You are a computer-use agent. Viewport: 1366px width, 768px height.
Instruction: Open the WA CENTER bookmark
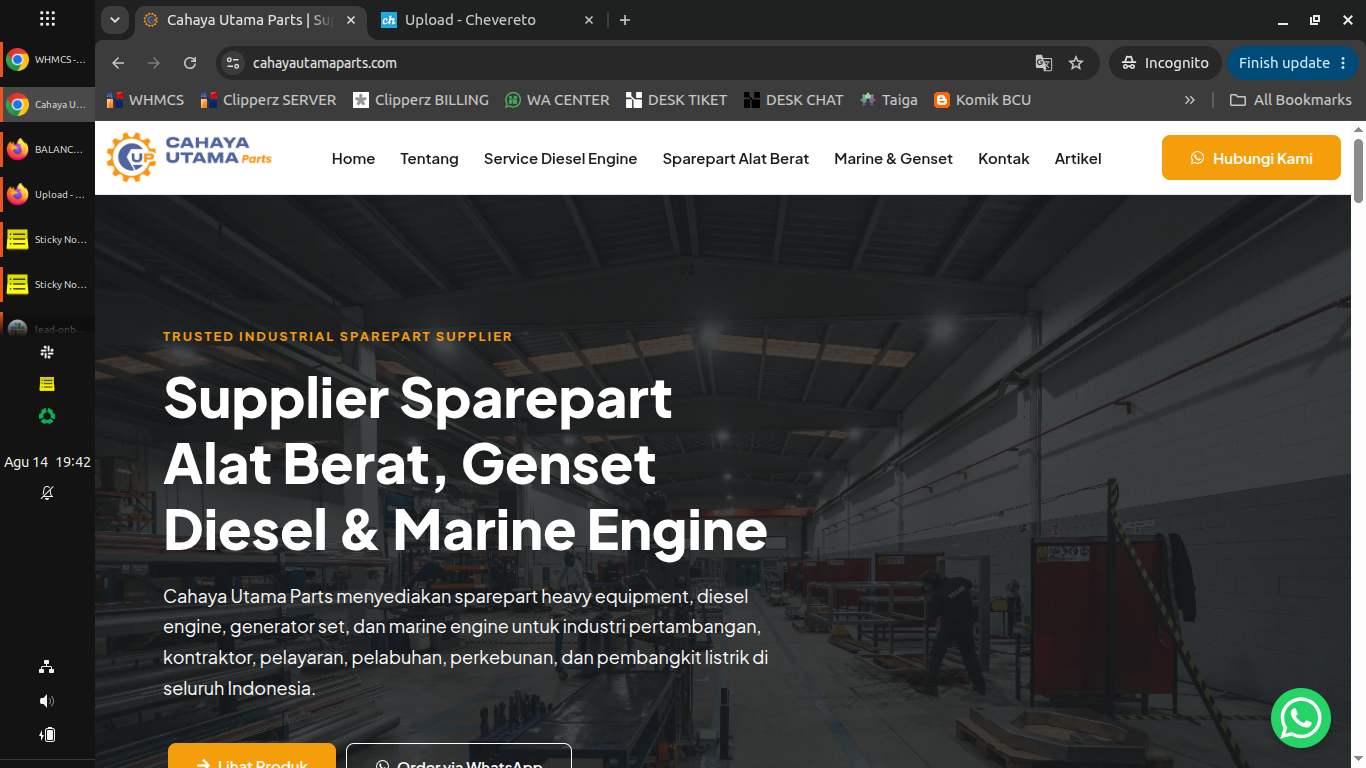(557, 100)
